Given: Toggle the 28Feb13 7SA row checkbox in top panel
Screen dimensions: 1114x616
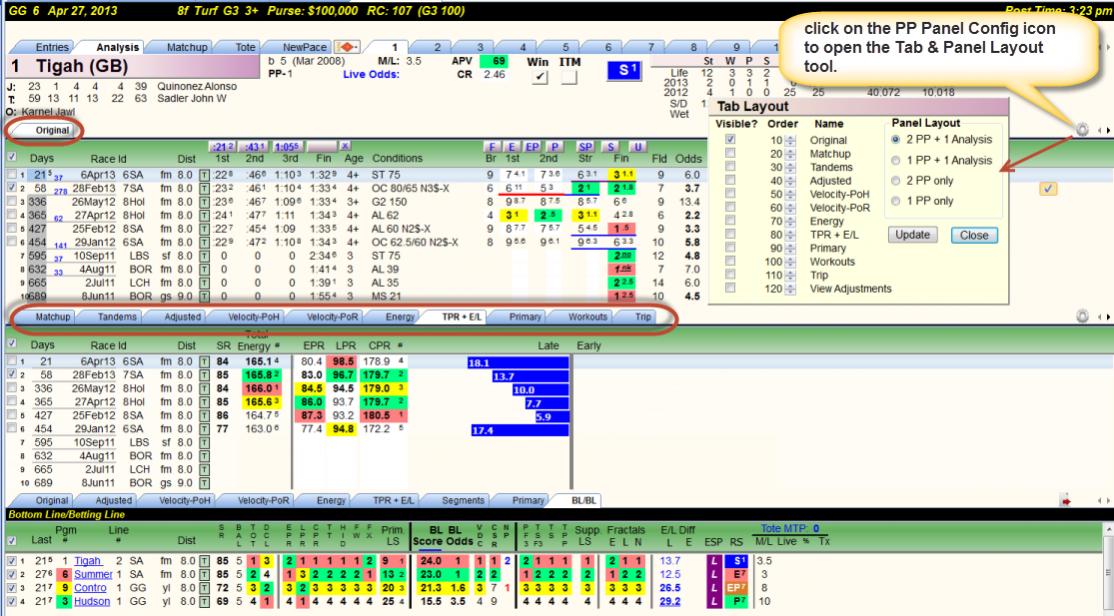Looking at the screenshot, I should (x=12, y=188).
